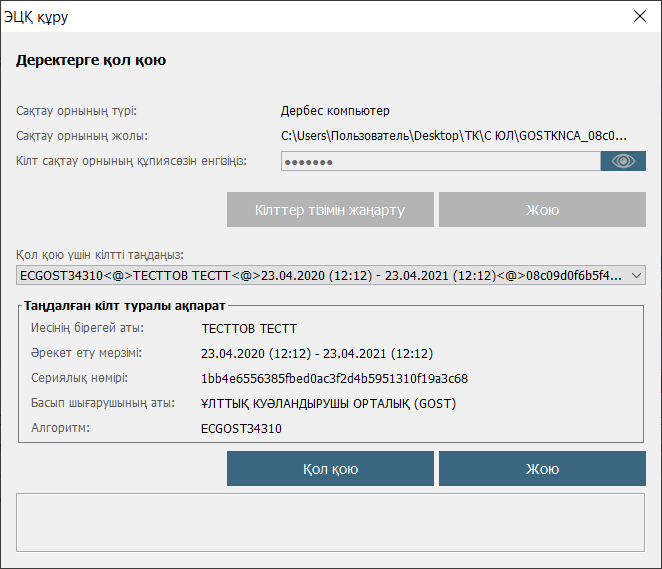Click 'Кілт сақтау орнының құпиясөзін енгізіңіз:' label
This screenshot has height=569, width=662.
click(131, 161)
